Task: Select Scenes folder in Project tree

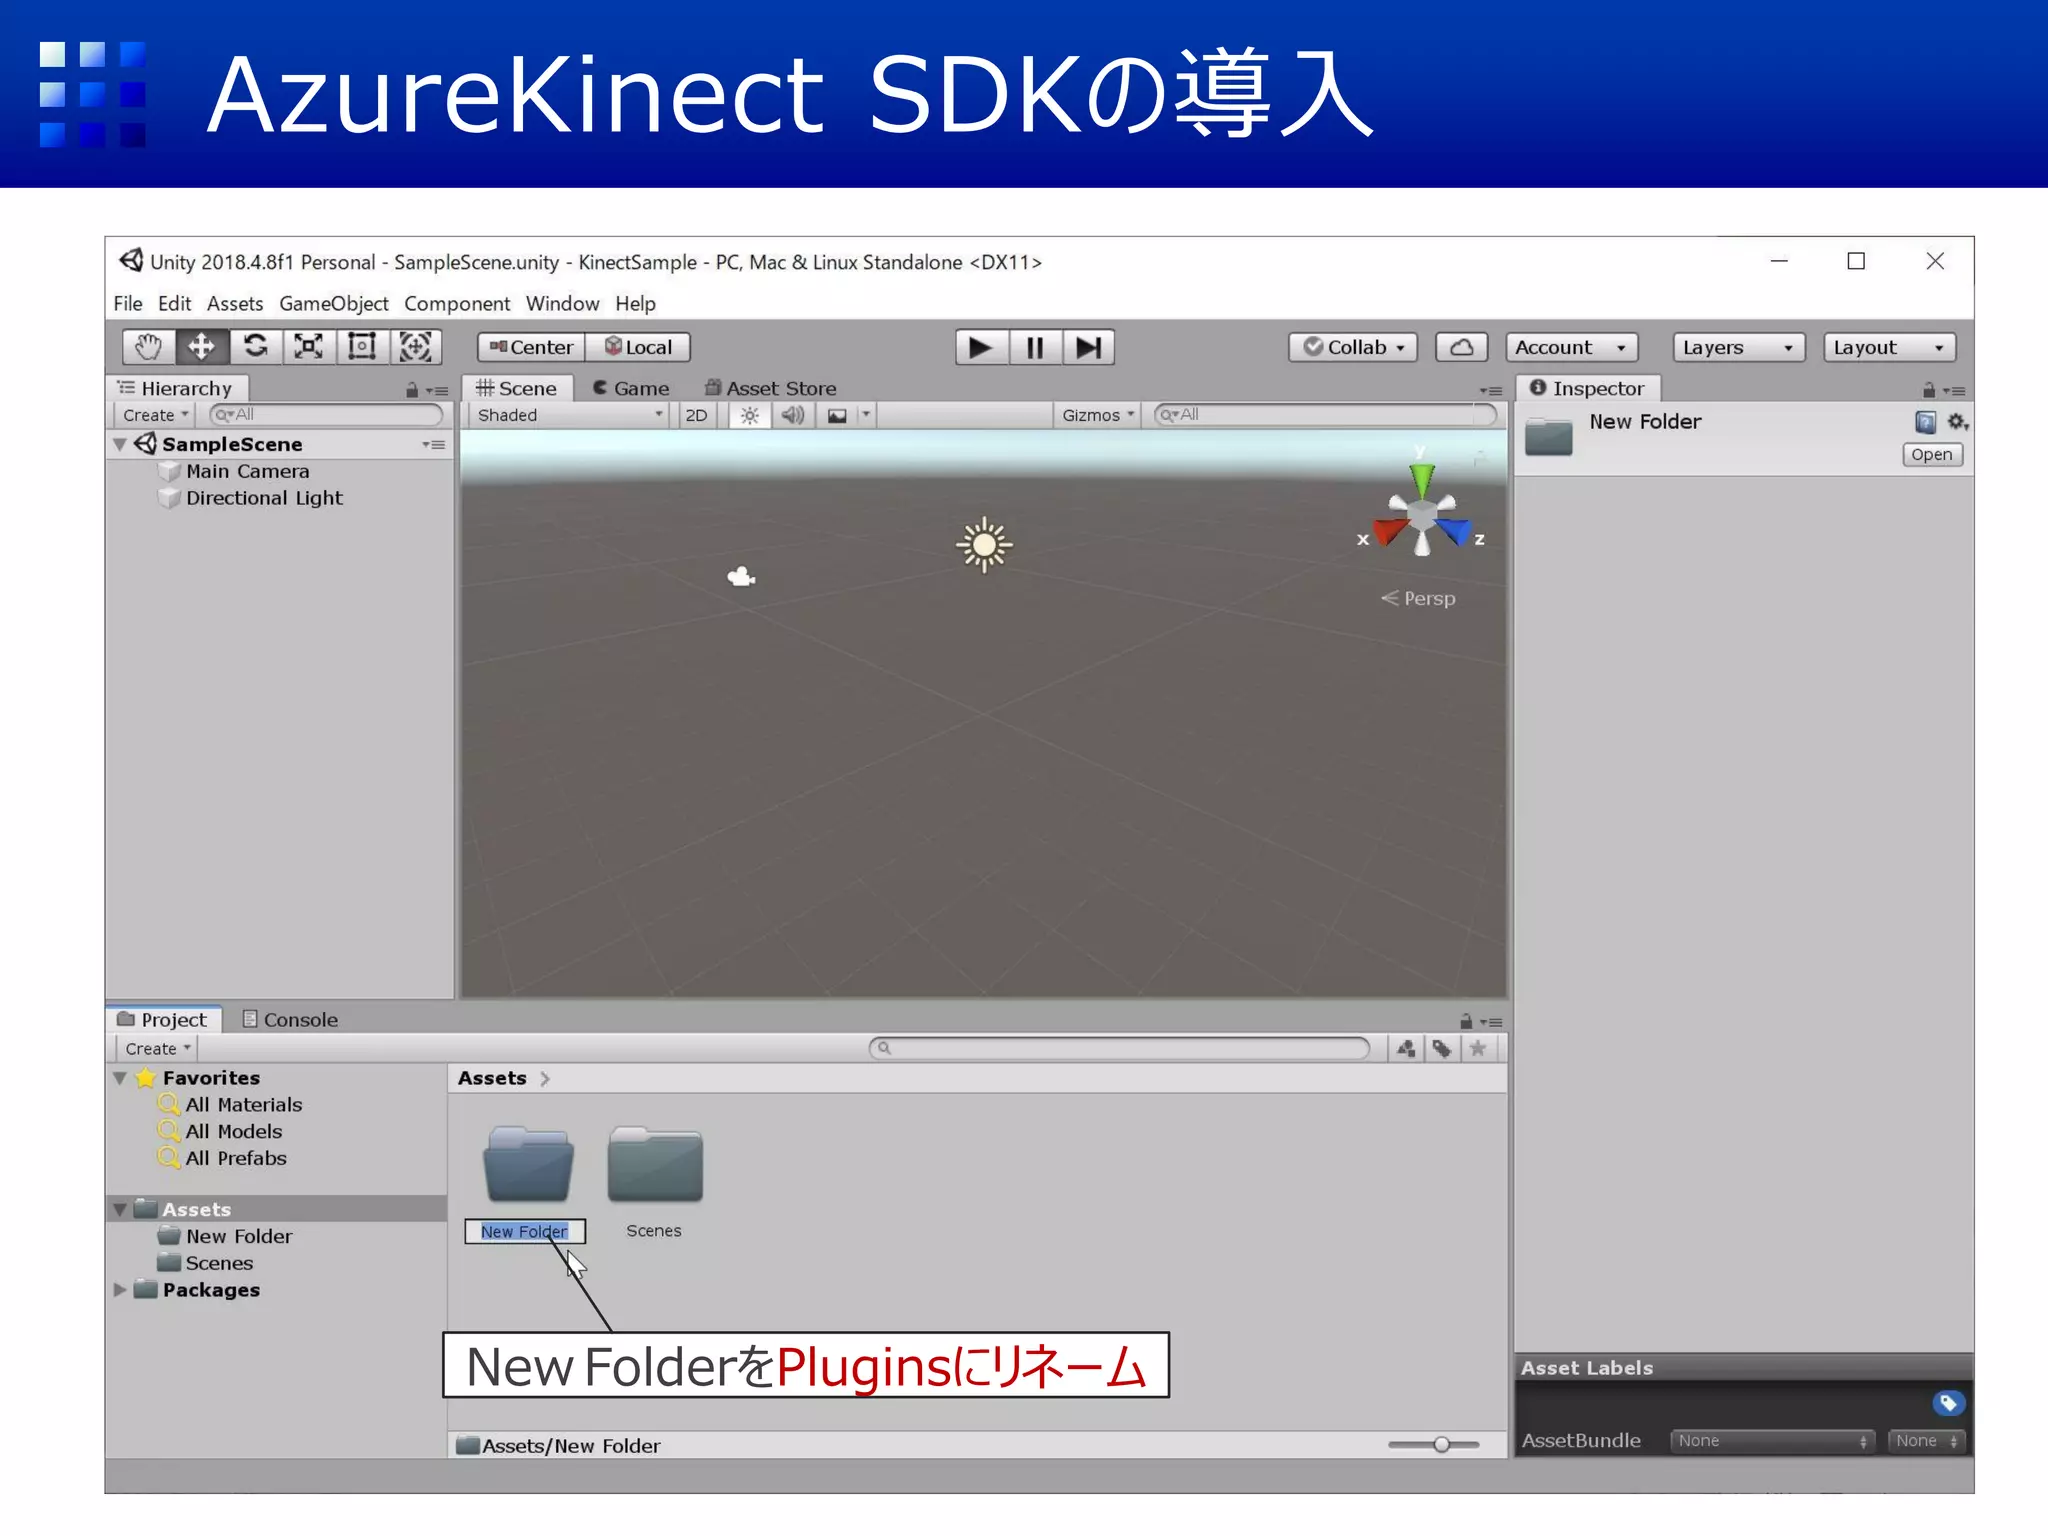Action: (x=219, y=1263)
